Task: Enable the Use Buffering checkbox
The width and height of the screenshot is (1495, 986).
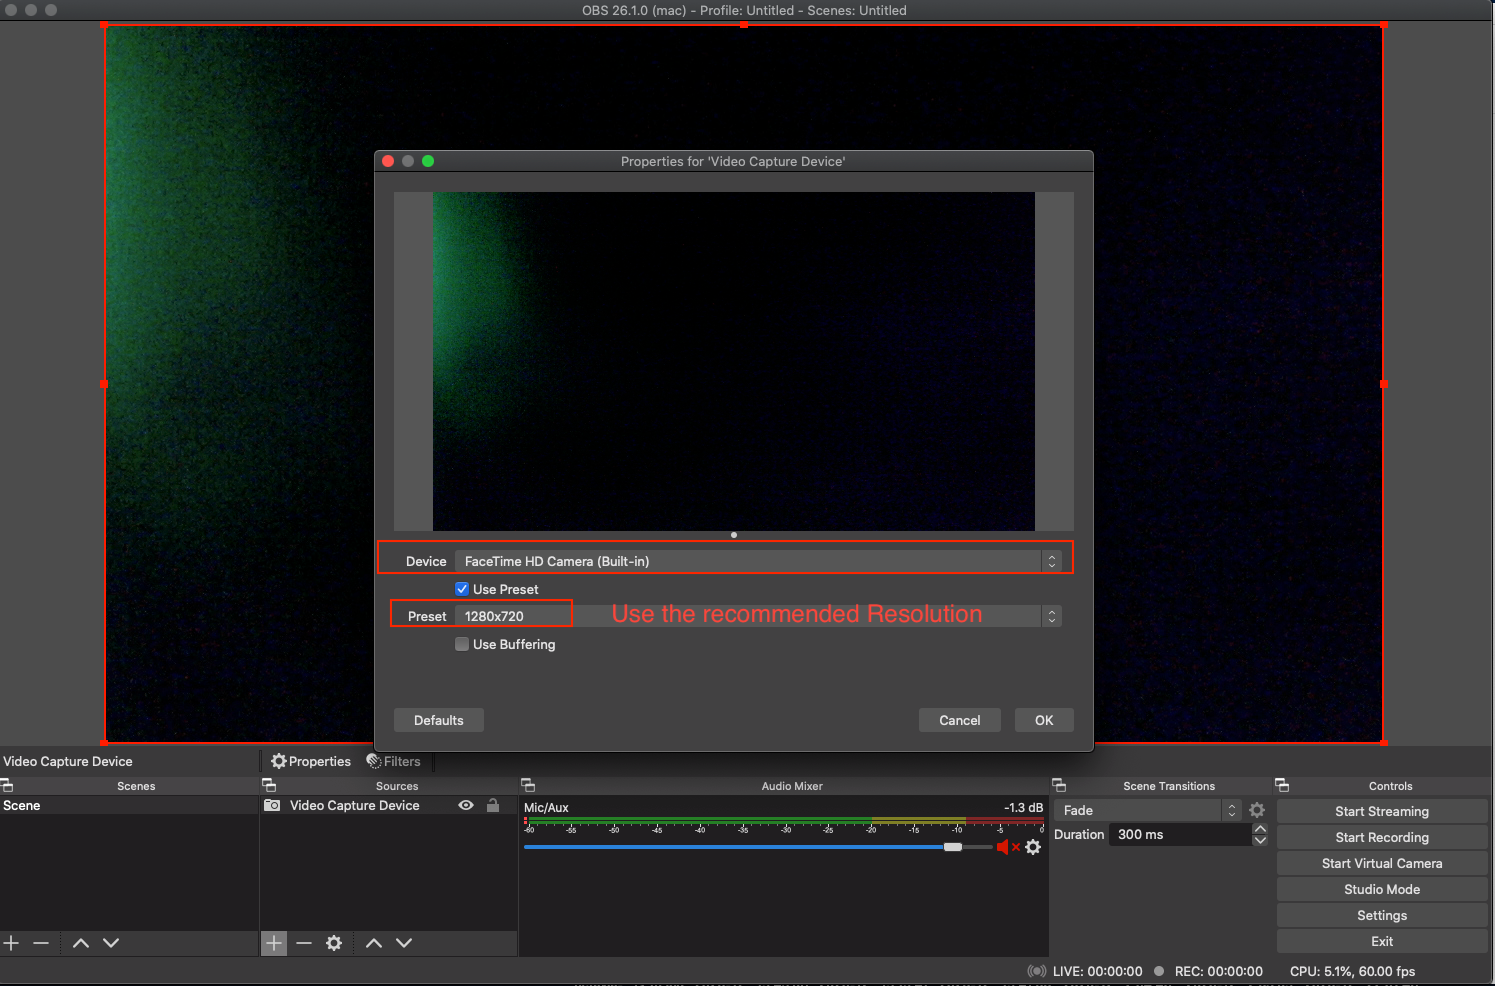Action: tap(462, 644)
